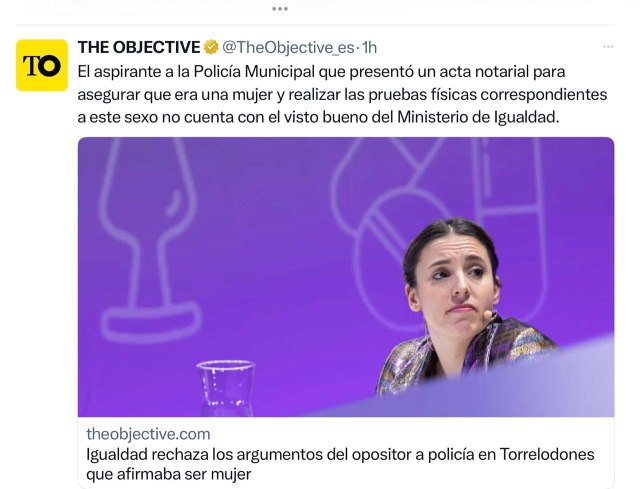This screenshot has width=640, height=489.
Task: Click the gold verified badge
Action: [211, 47]
